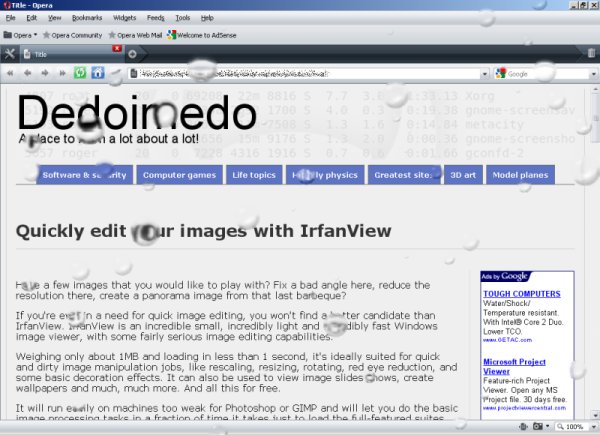Open the Opera bookmarks folder
The height and width of the screenshot is (435, 600).
coord(20,35)
